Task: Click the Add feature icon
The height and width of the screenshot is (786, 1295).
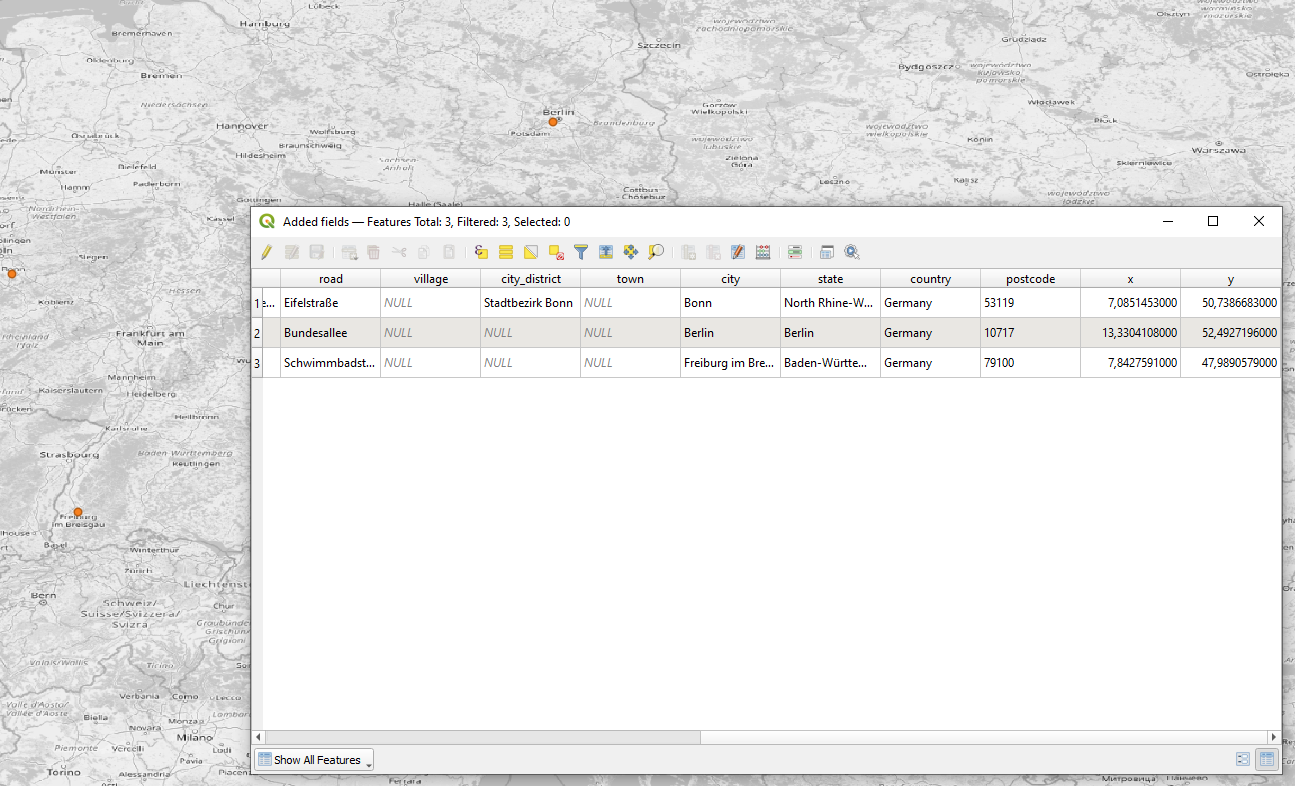Action: [349, 252]
